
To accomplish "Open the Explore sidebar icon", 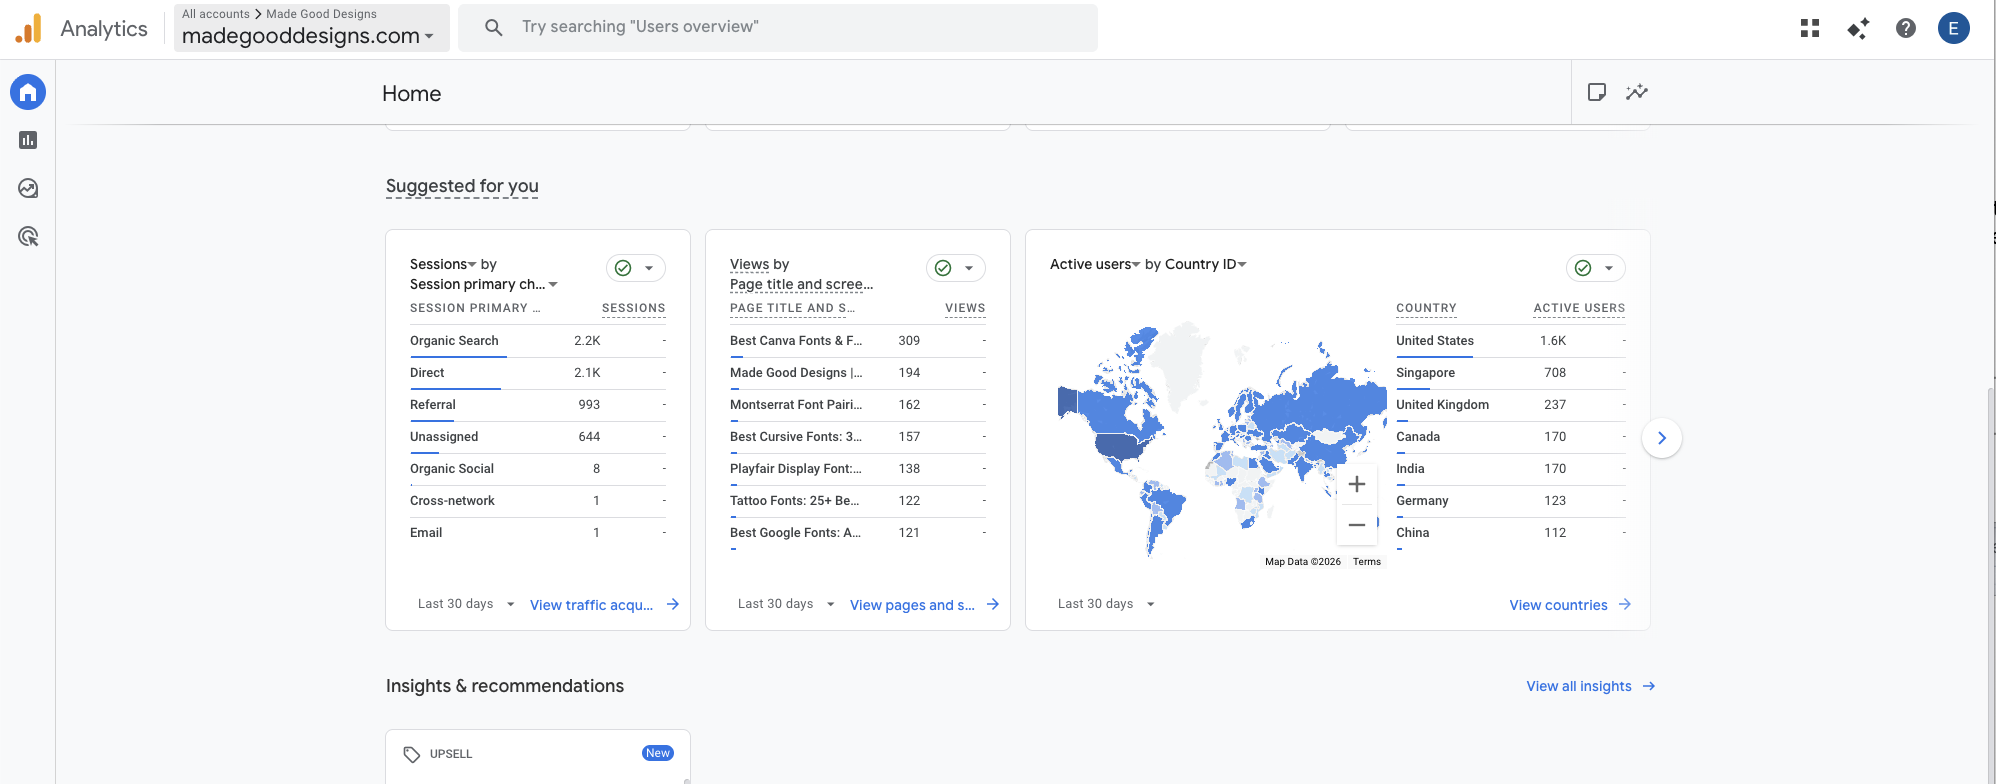I will coord(28,188).
